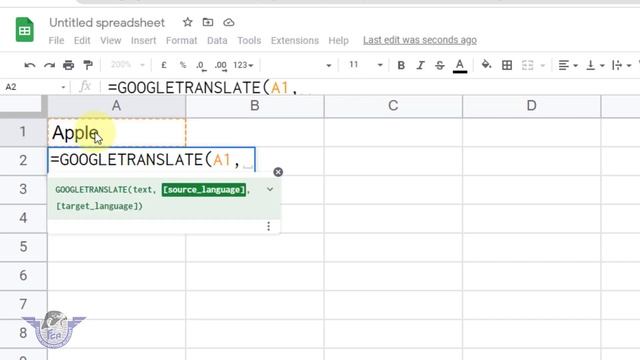640x360 pixels.
Task: Open the Borders tool
Action: (x=507, y=65)
